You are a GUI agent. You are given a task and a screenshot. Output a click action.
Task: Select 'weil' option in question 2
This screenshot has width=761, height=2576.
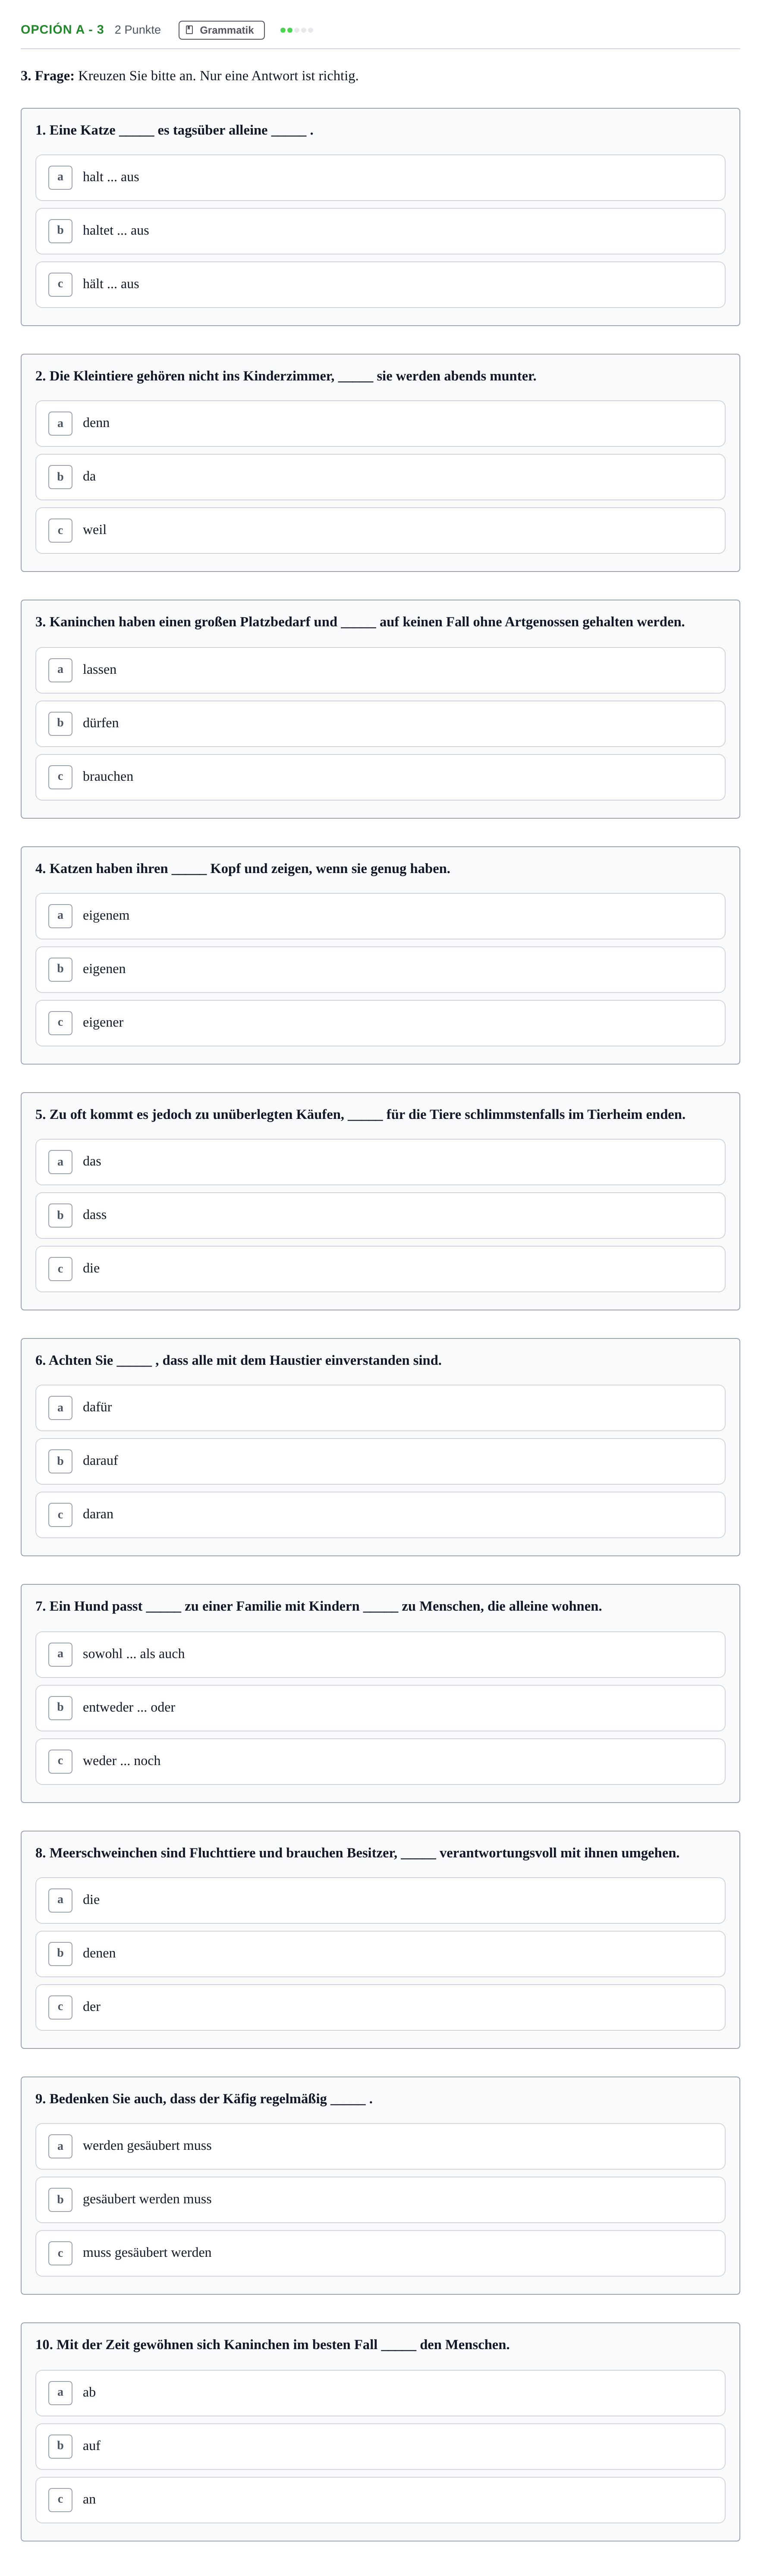point(380,531)
